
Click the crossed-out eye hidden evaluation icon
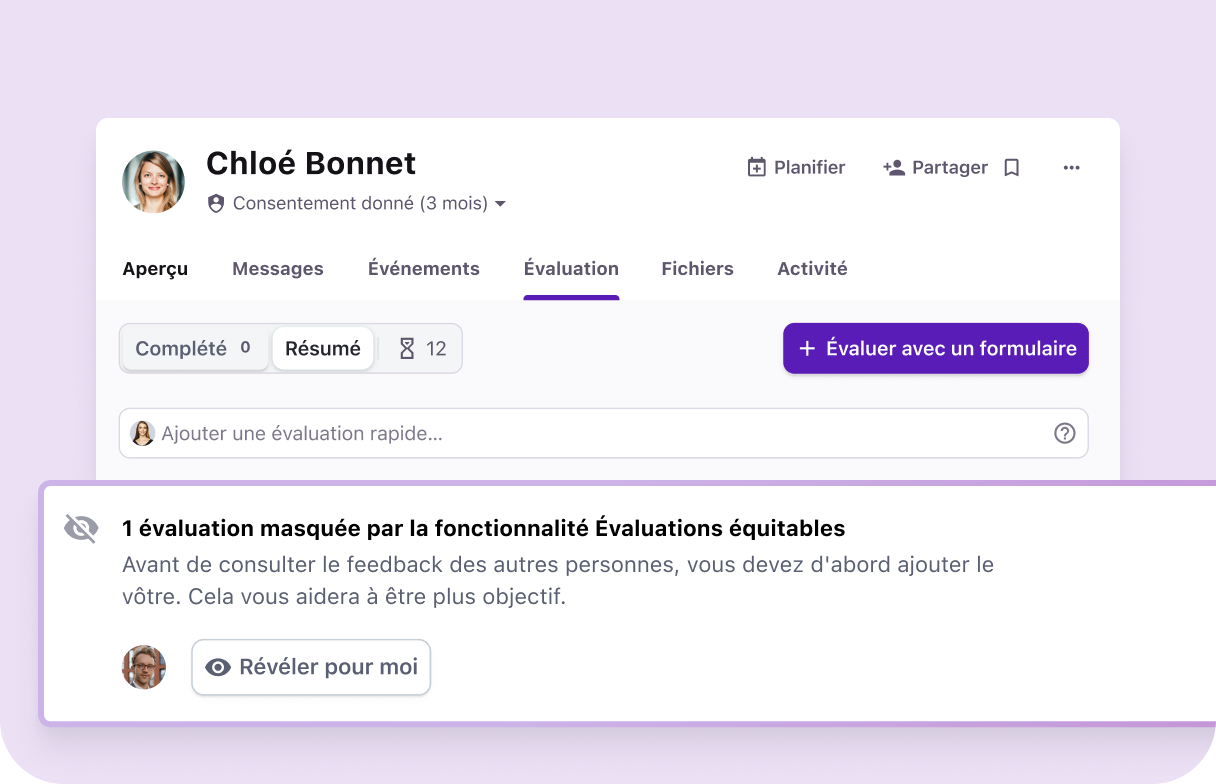[x=81, y=528]
